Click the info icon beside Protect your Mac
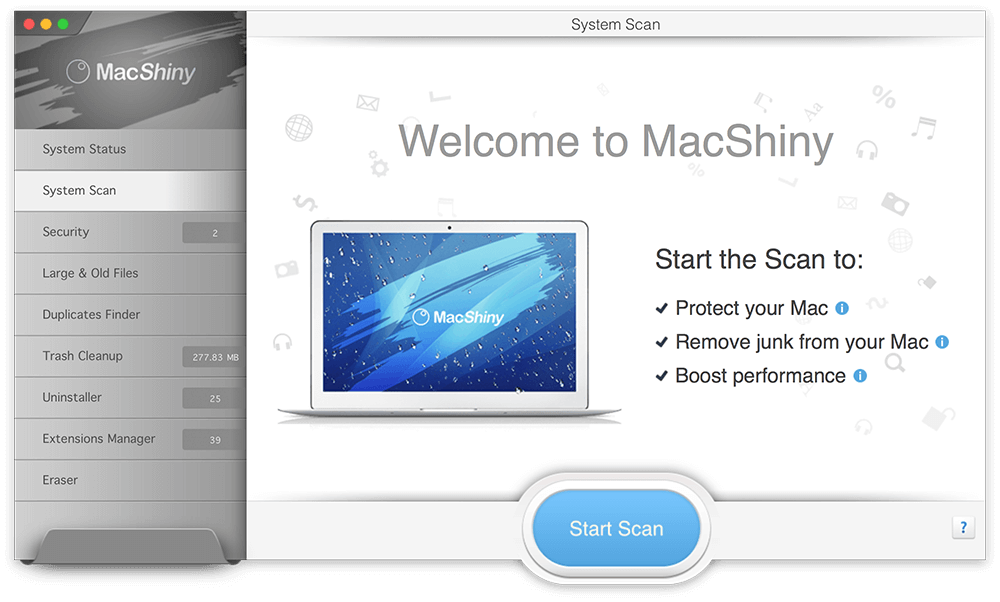The height and width of the screenshot is (602, 1000). tap(842, 309)
